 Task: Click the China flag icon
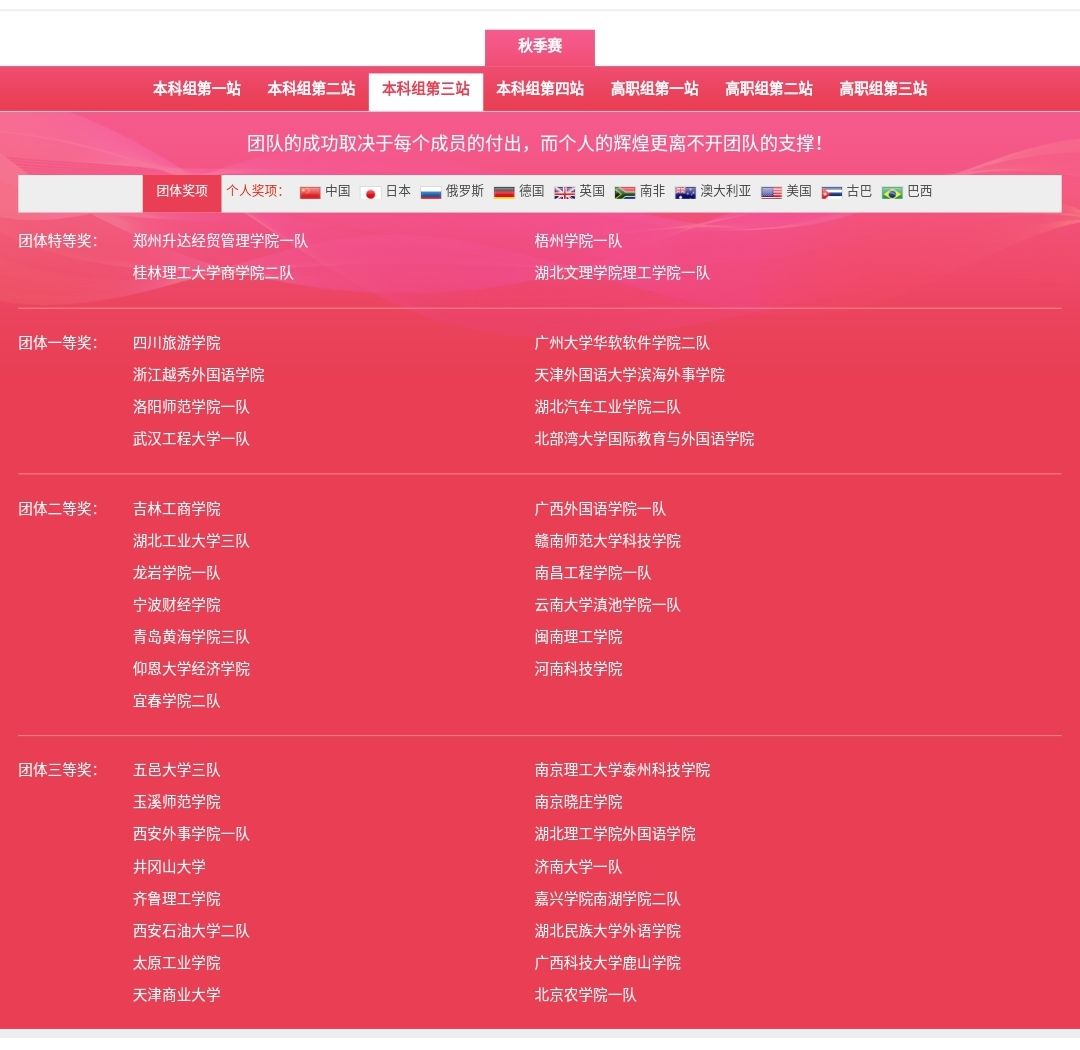pyautogui.click(x=310, y=192)
